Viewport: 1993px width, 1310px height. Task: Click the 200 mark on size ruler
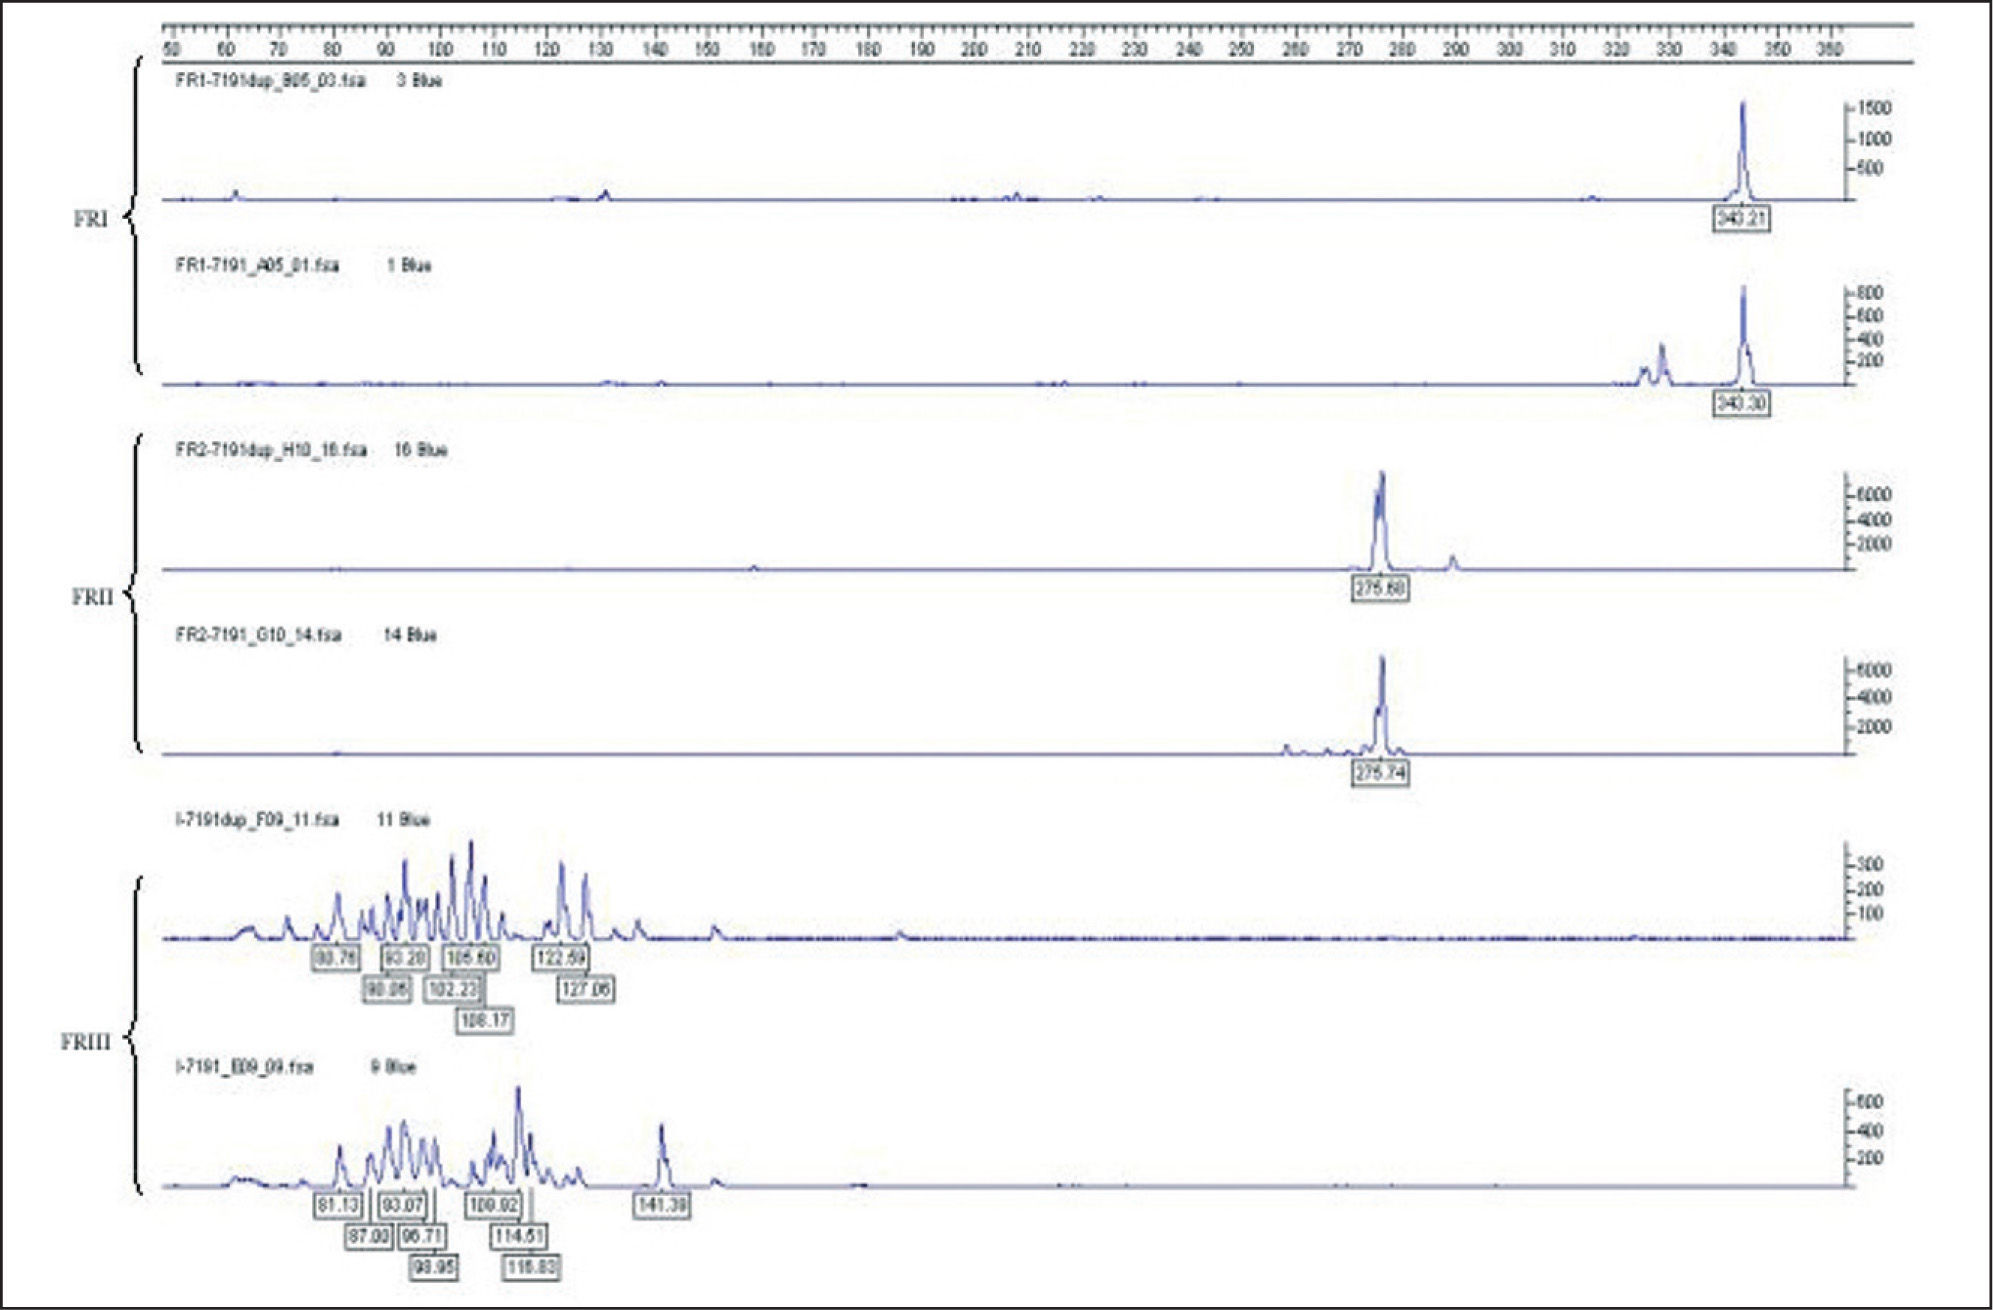click(974, 49)
